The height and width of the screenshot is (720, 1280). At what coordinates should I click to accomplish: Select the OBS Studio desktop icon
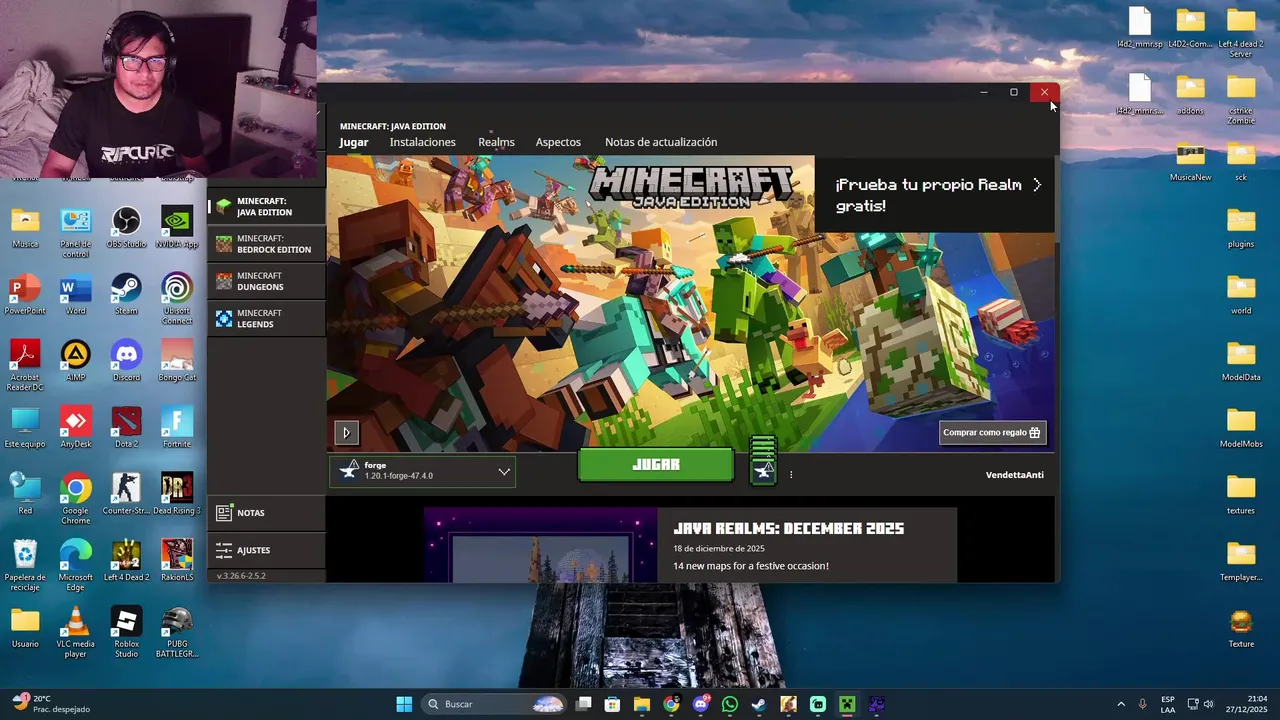[x=126, y=227]
